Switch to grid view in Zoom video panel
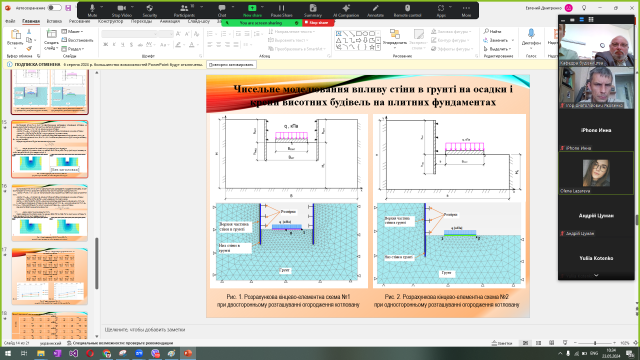The width and height of the screenshot is (640, 360). [590, 20]
